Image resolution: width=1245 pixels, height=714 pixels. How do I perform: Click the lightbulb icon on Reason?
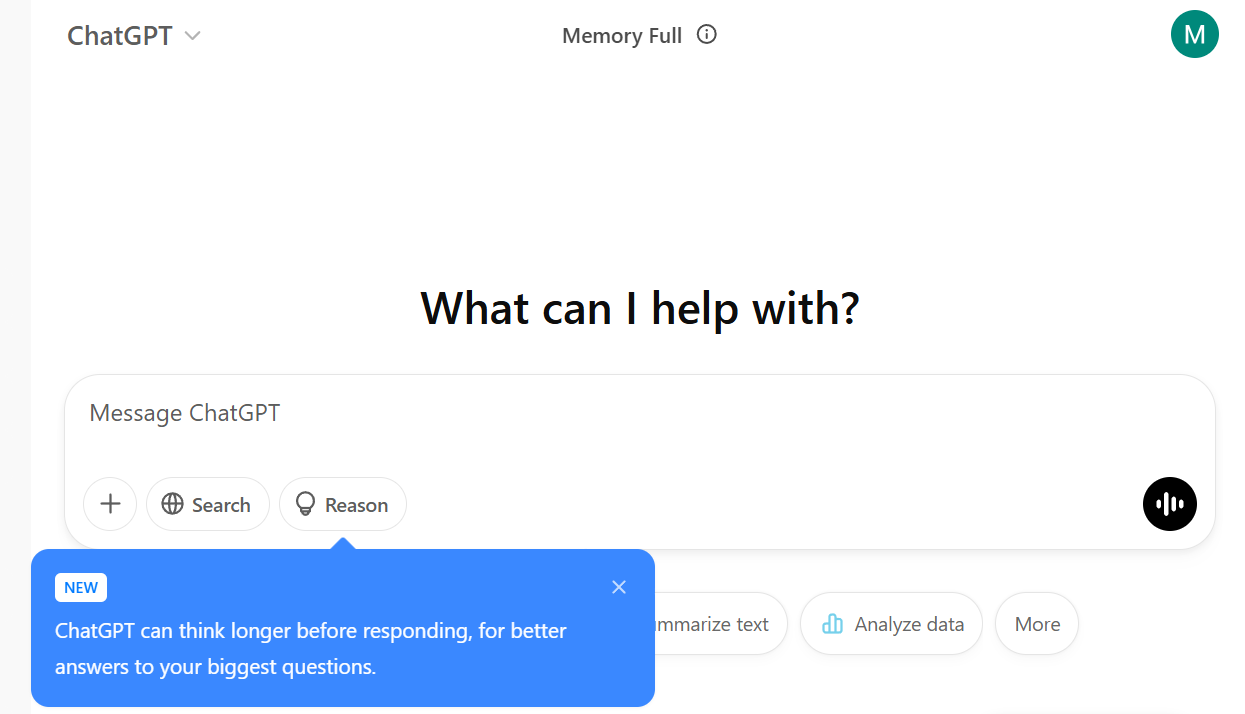(x=306, y=504)
